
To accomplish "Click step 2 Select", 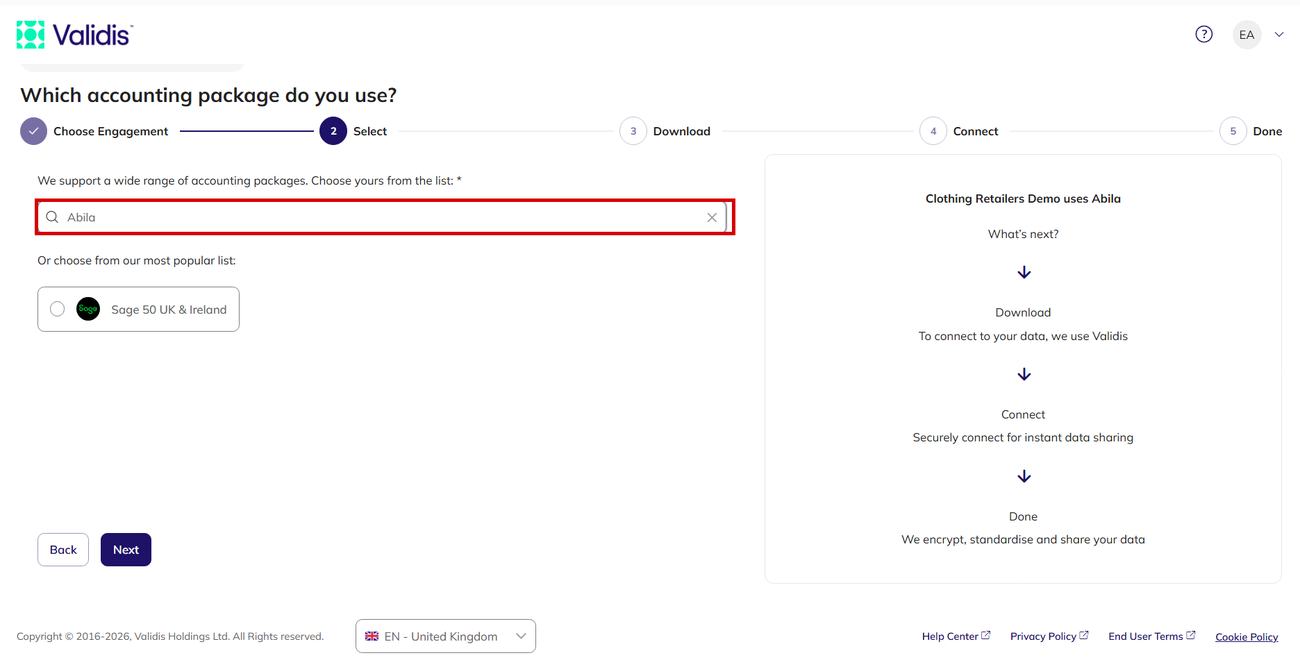I will [x=354, y=131].
